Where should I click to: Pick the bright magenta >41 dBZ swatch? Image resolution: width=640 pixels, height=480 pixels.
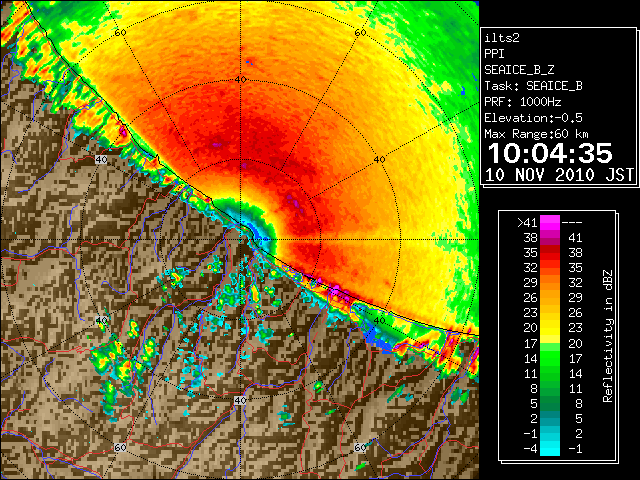click(x=550, y=223)
